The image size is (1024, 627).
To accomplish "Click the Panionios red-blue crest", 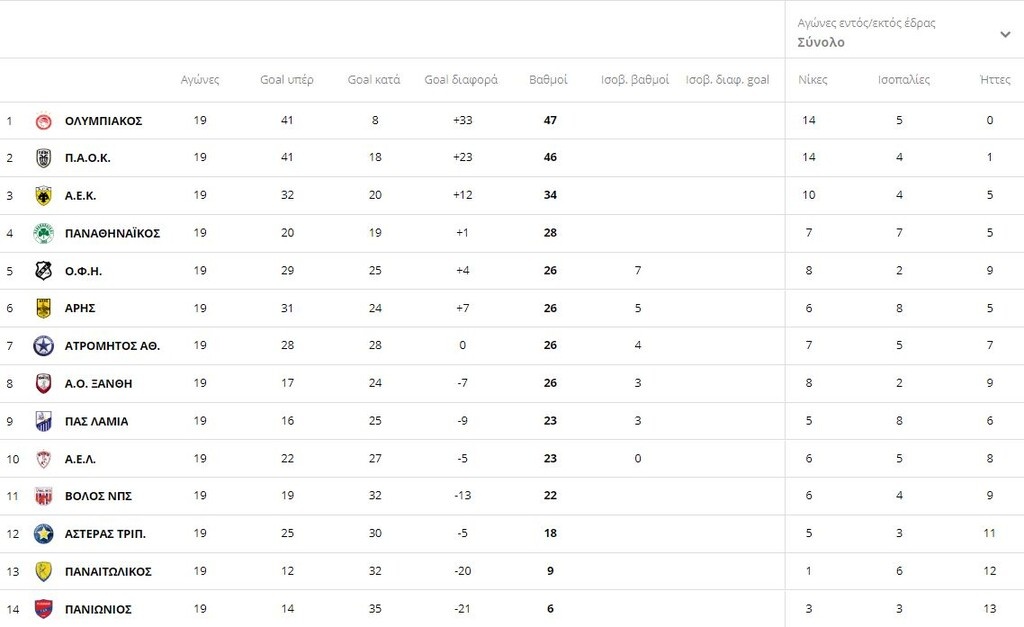I will click(44, 609).
